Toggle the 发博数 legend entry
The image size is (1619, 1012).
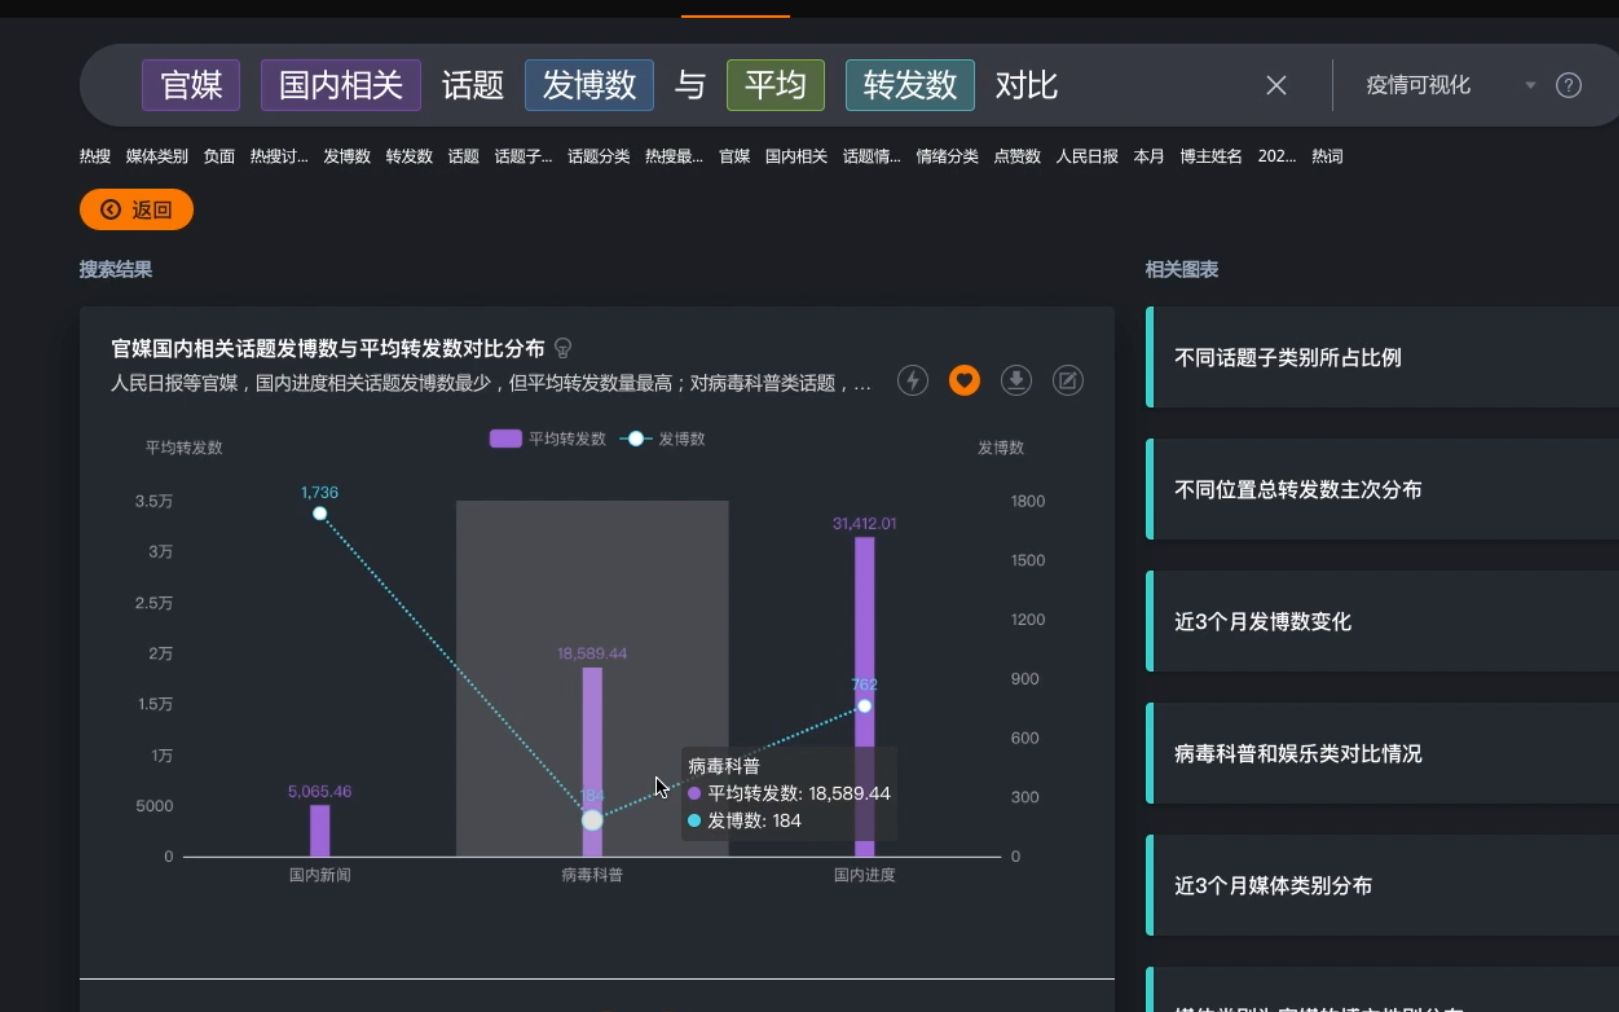pos(663,439)
